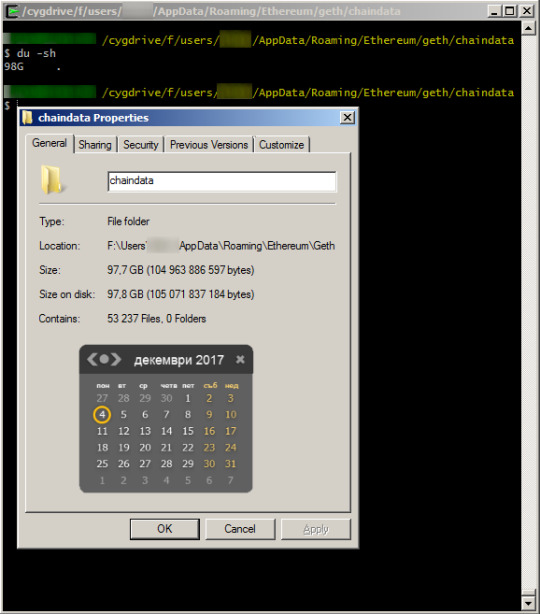Select highlighted day 4 in calendar
The image size is (540, 614).
pos(102,414)
